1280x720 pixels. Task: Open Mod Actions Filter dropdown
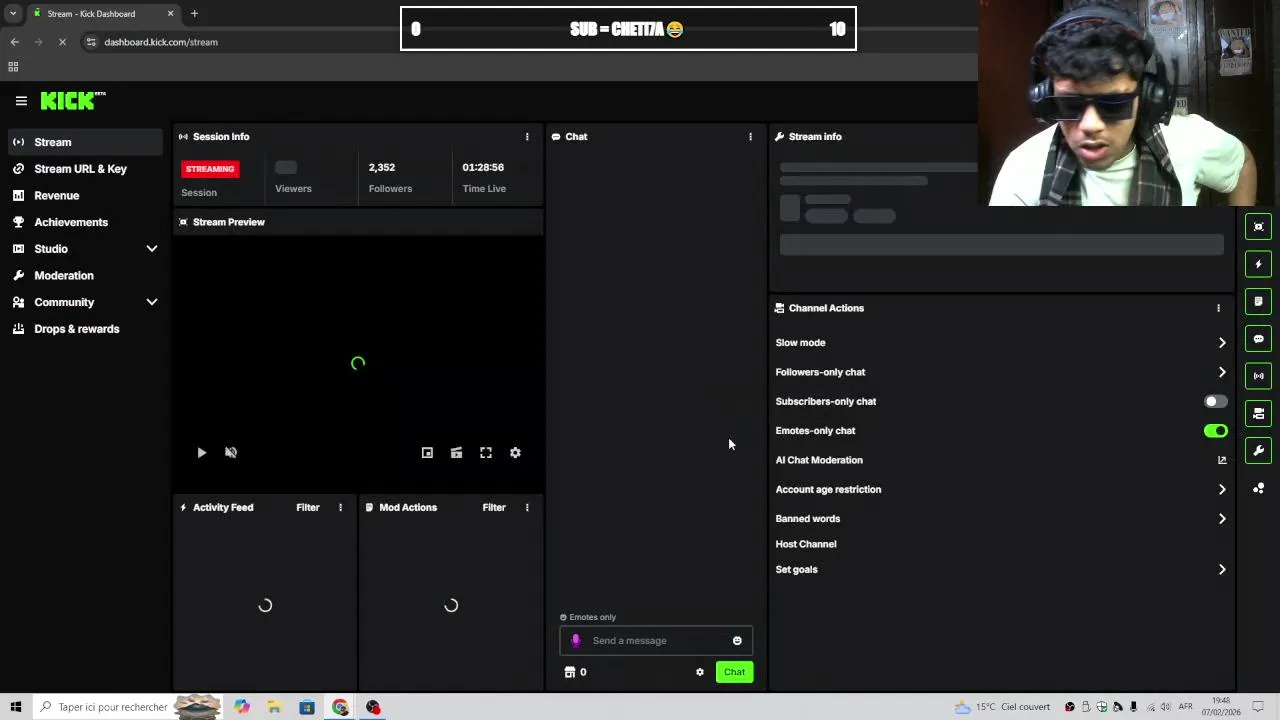pyautogui.click(x=494, y=507)
